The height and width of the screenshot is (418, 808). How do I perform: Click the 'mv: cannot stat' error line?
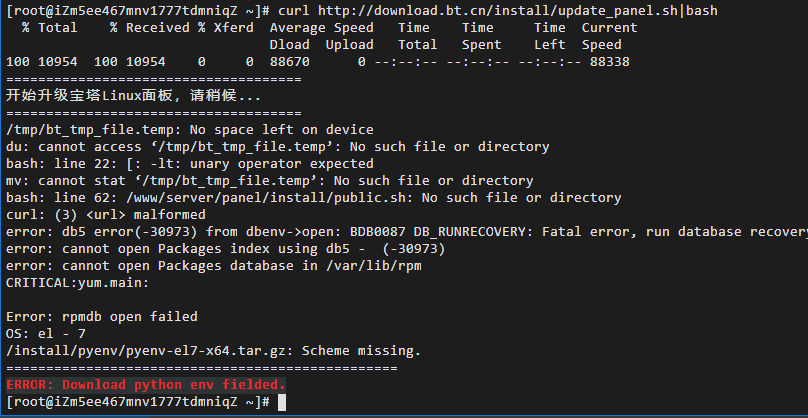[270, 180]
